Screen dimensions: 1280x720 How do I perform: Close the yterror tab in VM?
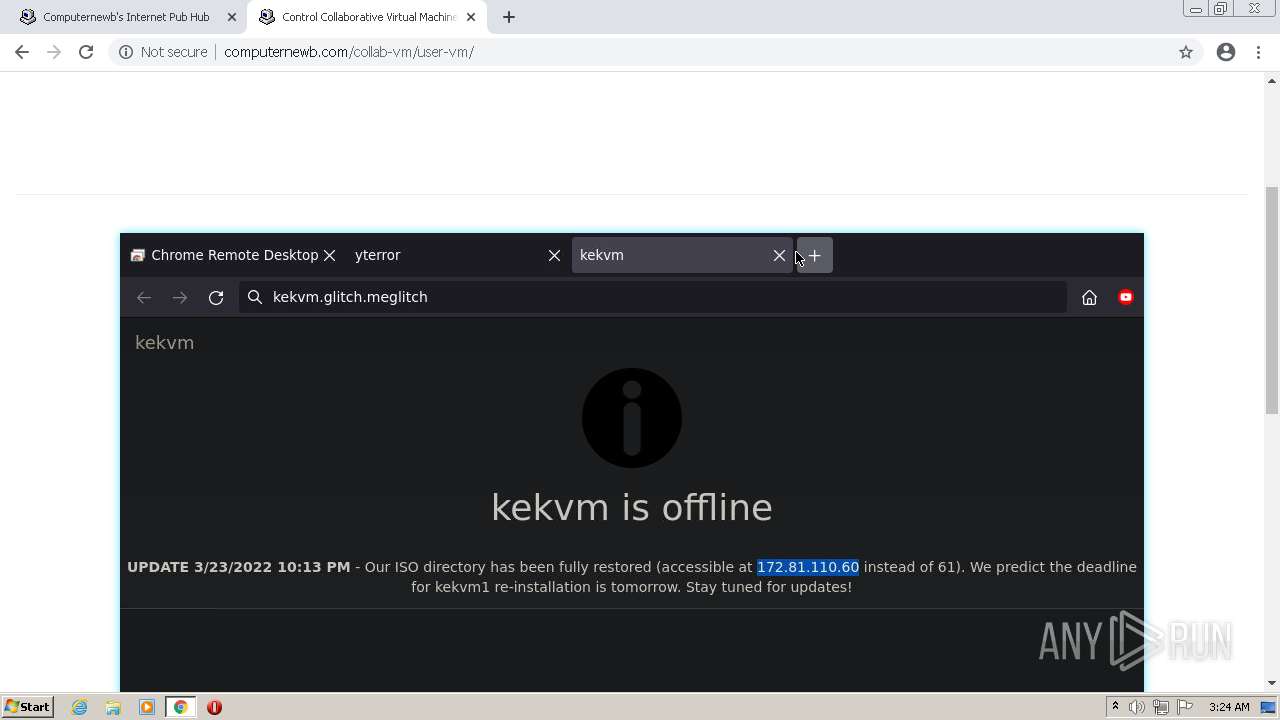coord(554,255)
